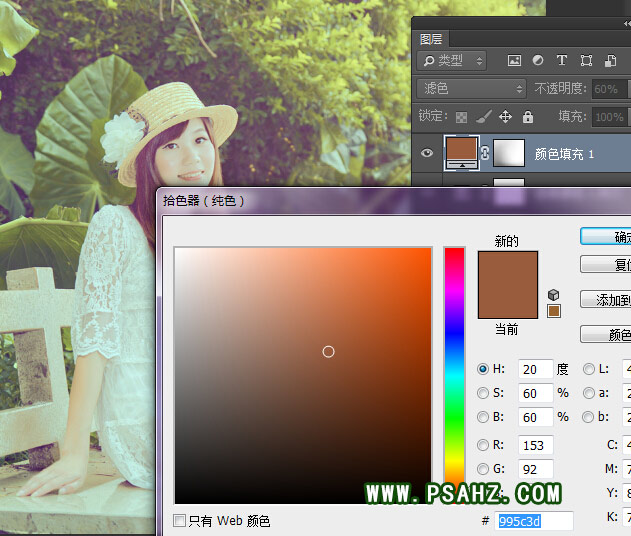This screenshot has width=631, height=536.
Task: Click the 确定 confirm button
Action: point(606,236)
